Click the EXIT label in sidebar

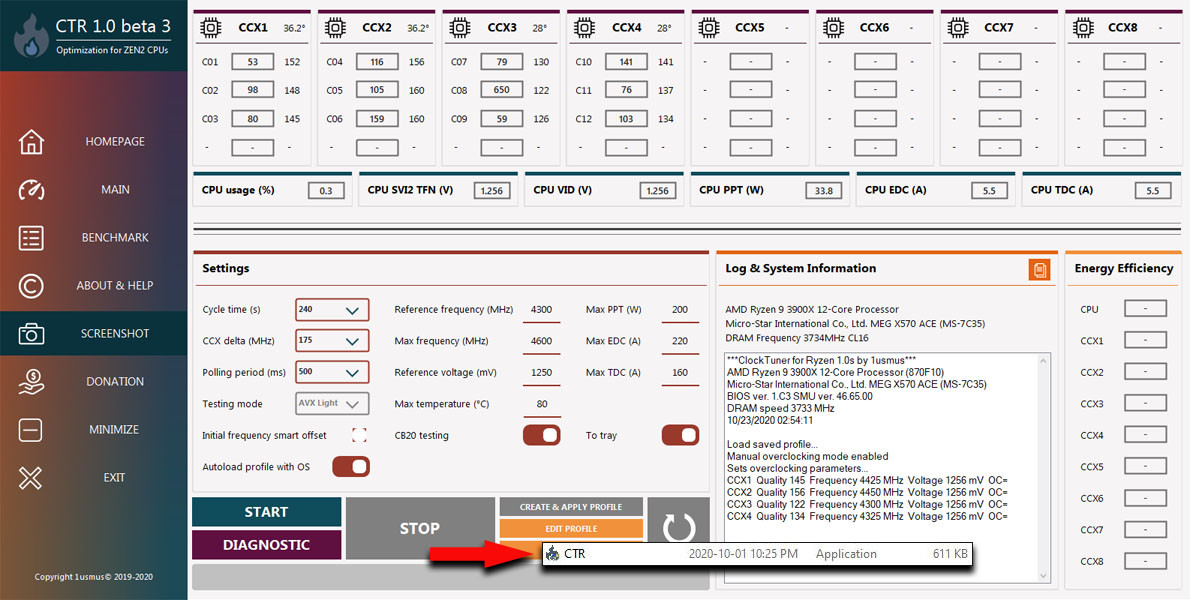pyautogui.click(x=115, y=478)
